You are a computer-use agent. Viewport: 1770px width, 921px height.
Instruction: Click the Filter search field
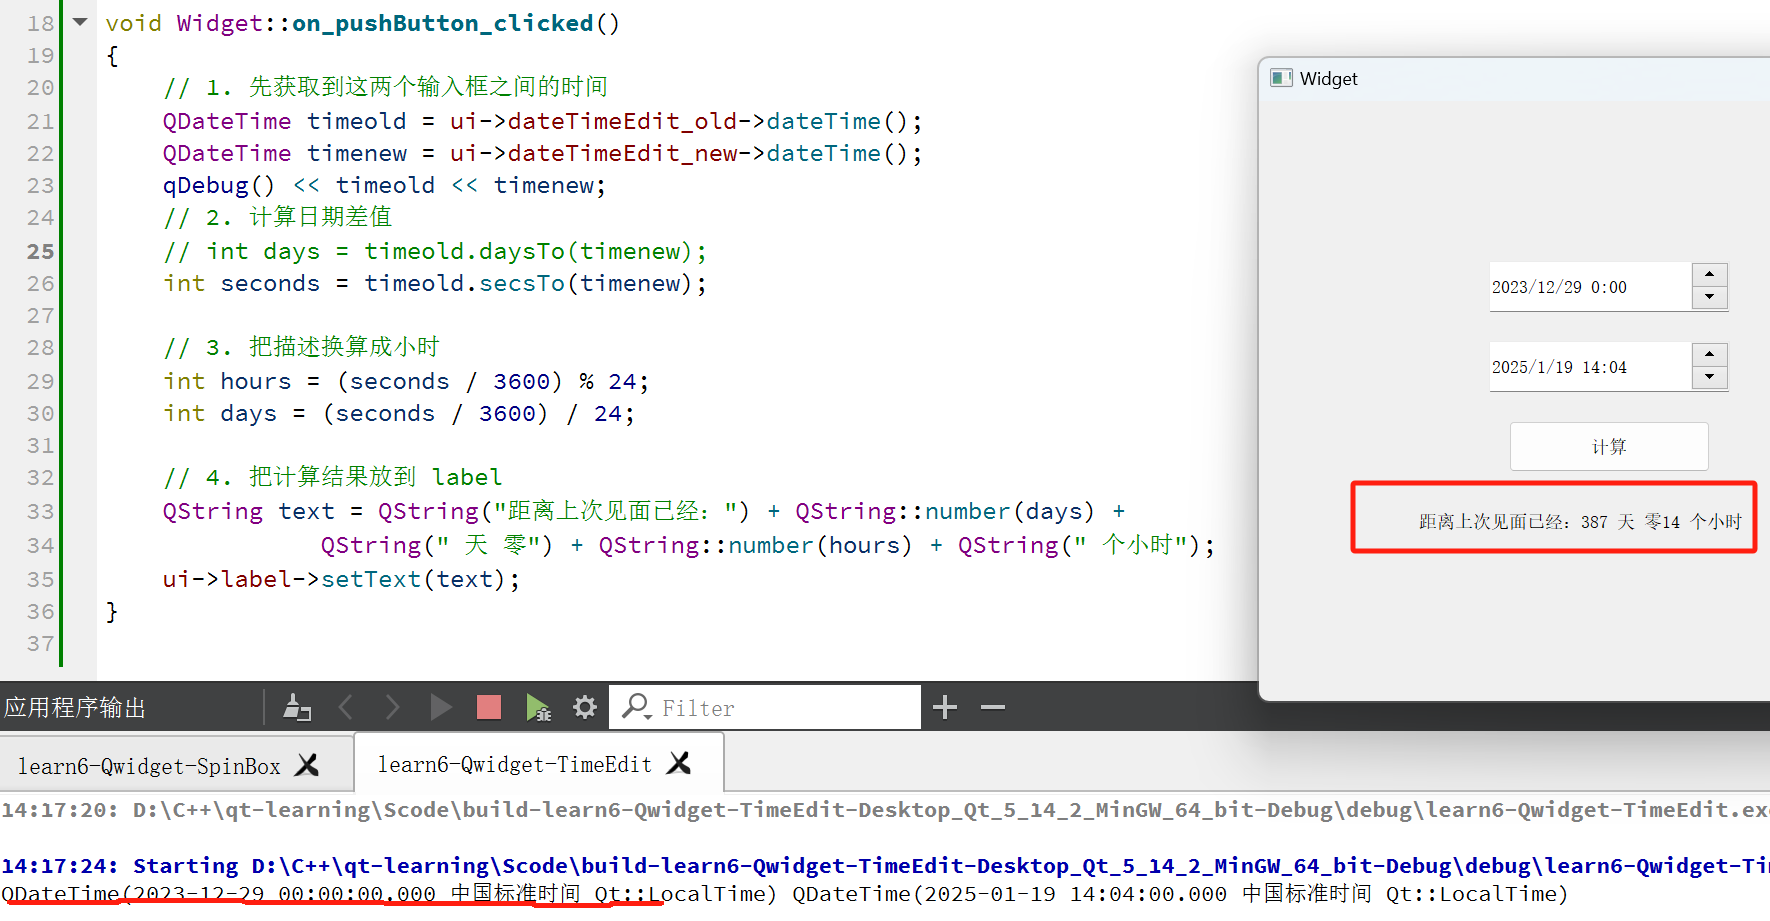coord(765,707)
